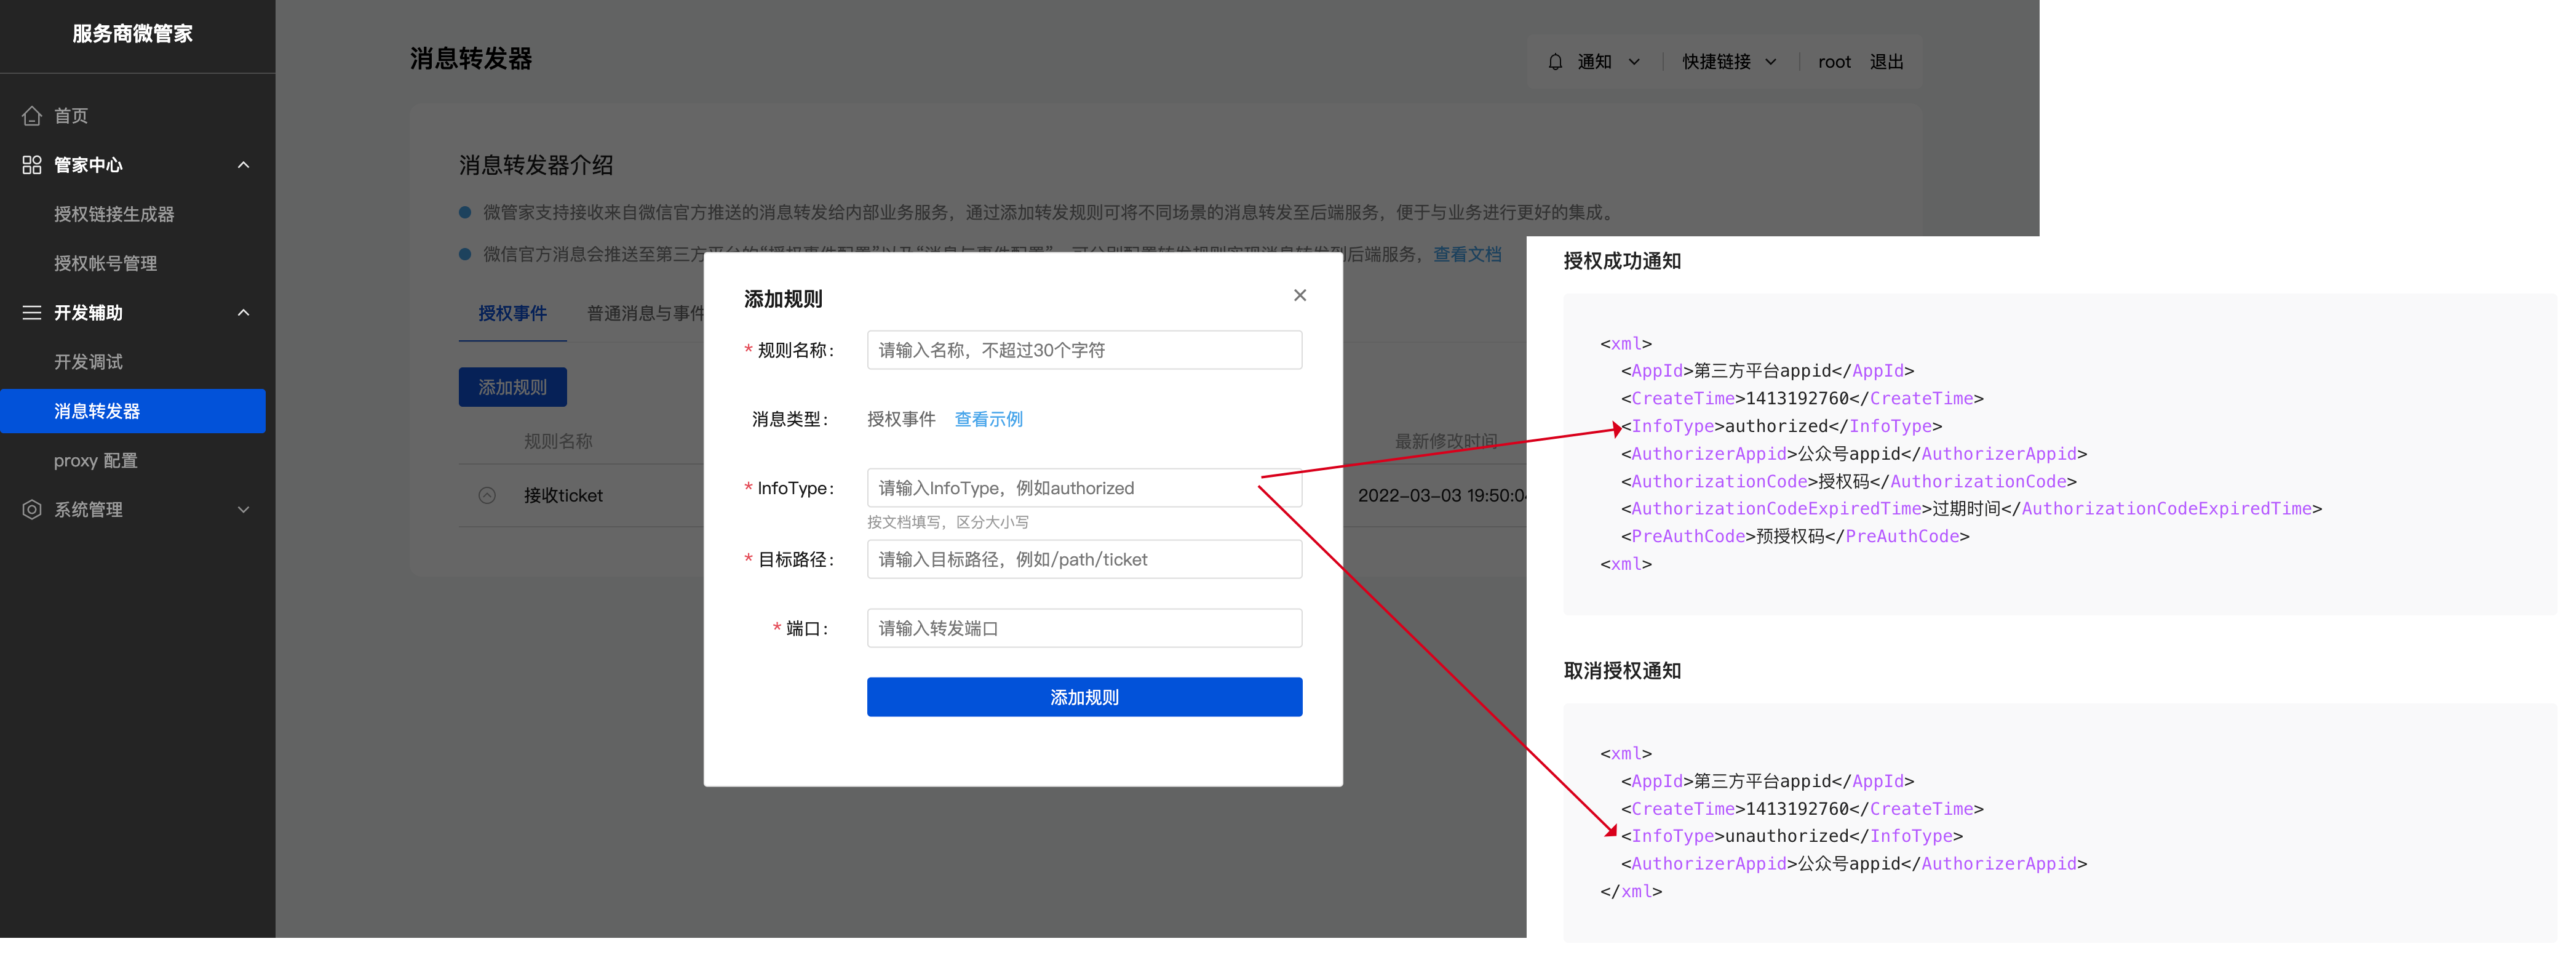Switch to the 授权事件 tab

[x=512, y=313]
